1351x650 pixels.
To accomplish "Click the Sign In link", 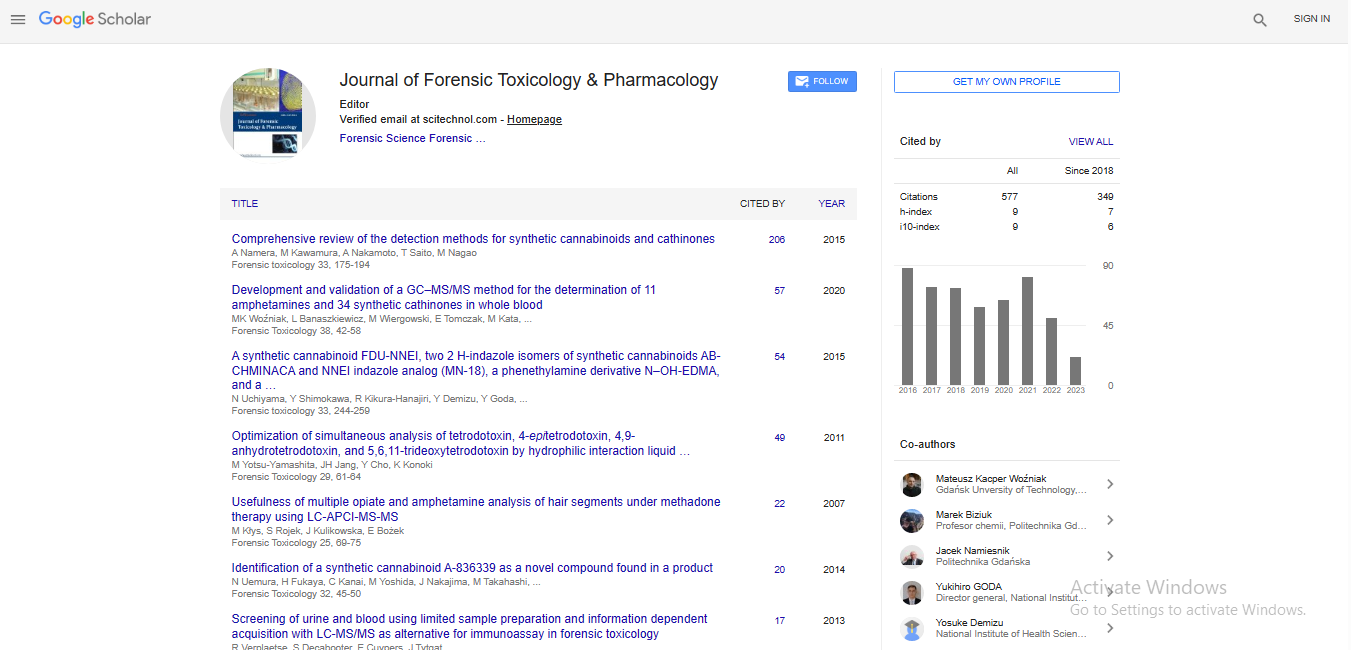I will (x=1311, y=19).
